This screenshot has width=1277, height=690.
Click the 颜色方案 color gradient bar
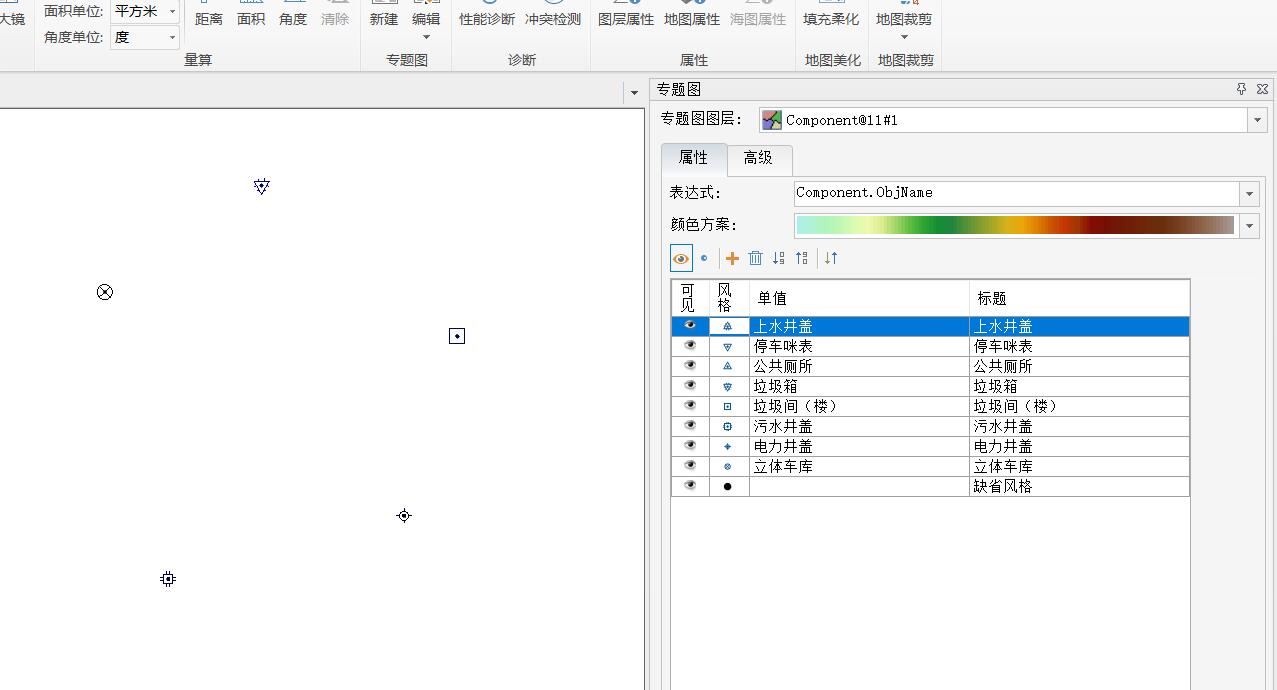(1015, 226)
